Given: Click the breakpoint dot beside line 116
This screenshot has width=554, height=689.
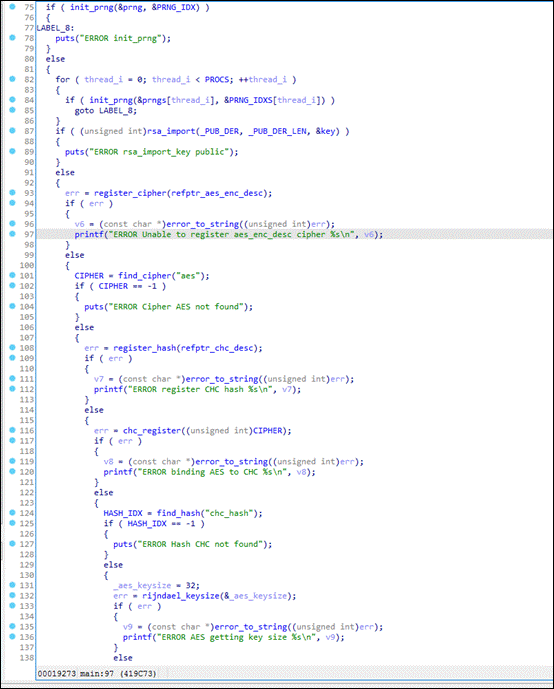Looking at the screenshot, I should click(12, 430).
